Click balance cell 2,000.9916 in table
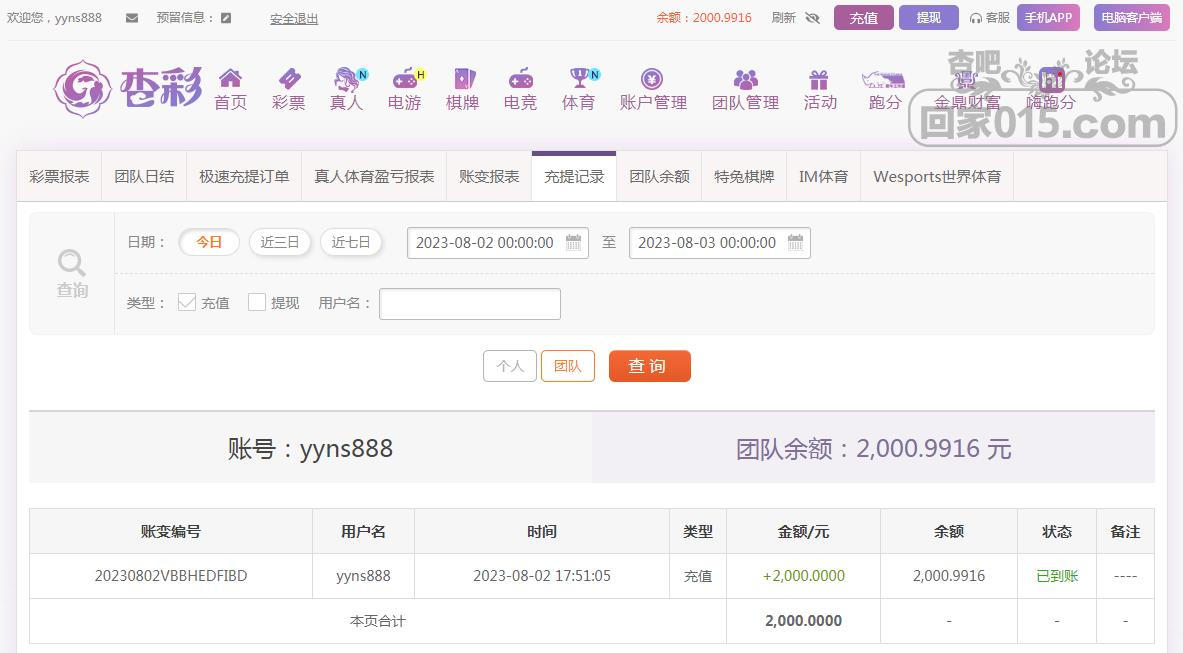 coord(949,576)
